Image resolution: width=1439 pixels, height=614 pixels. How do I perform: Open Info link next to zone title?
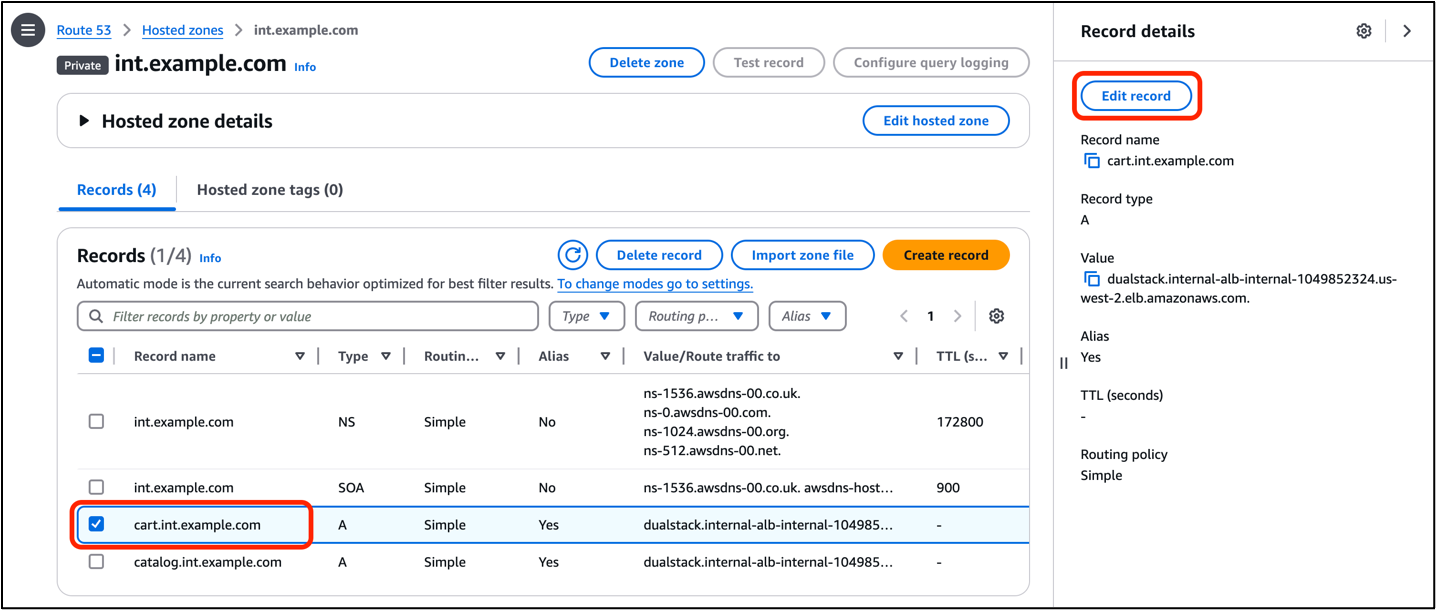click(305, 67)
